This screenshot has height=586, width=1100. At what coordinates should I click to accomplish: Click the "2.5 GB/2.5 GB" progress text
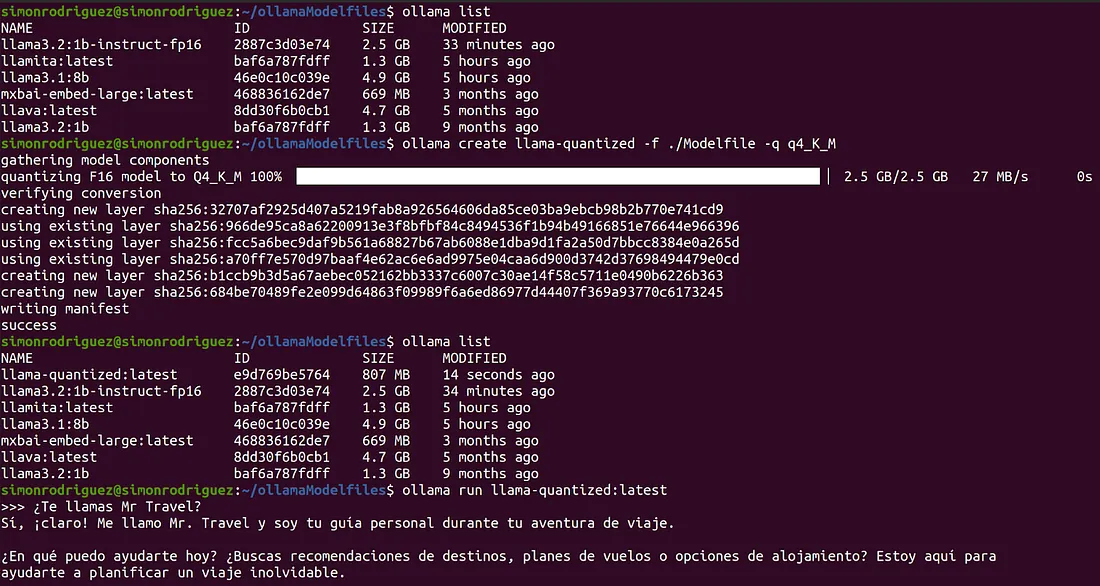pos(895,177)
